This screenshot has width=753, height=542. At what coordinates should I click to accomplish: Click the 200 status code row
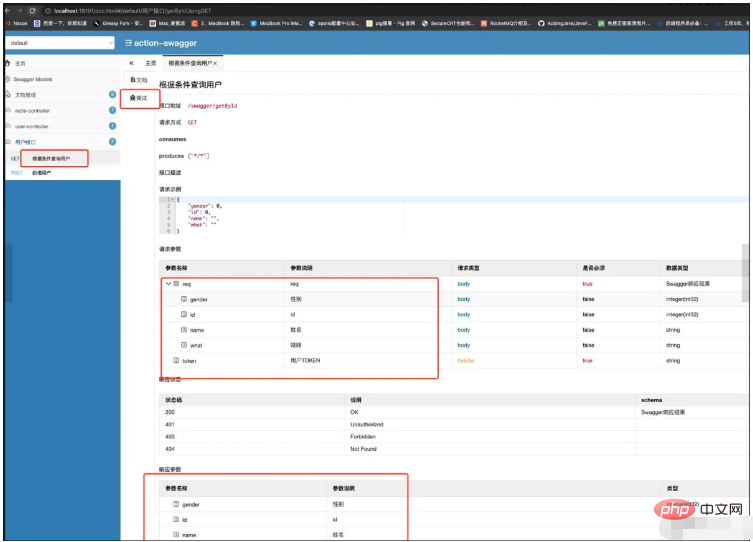(x=454, y=412)
